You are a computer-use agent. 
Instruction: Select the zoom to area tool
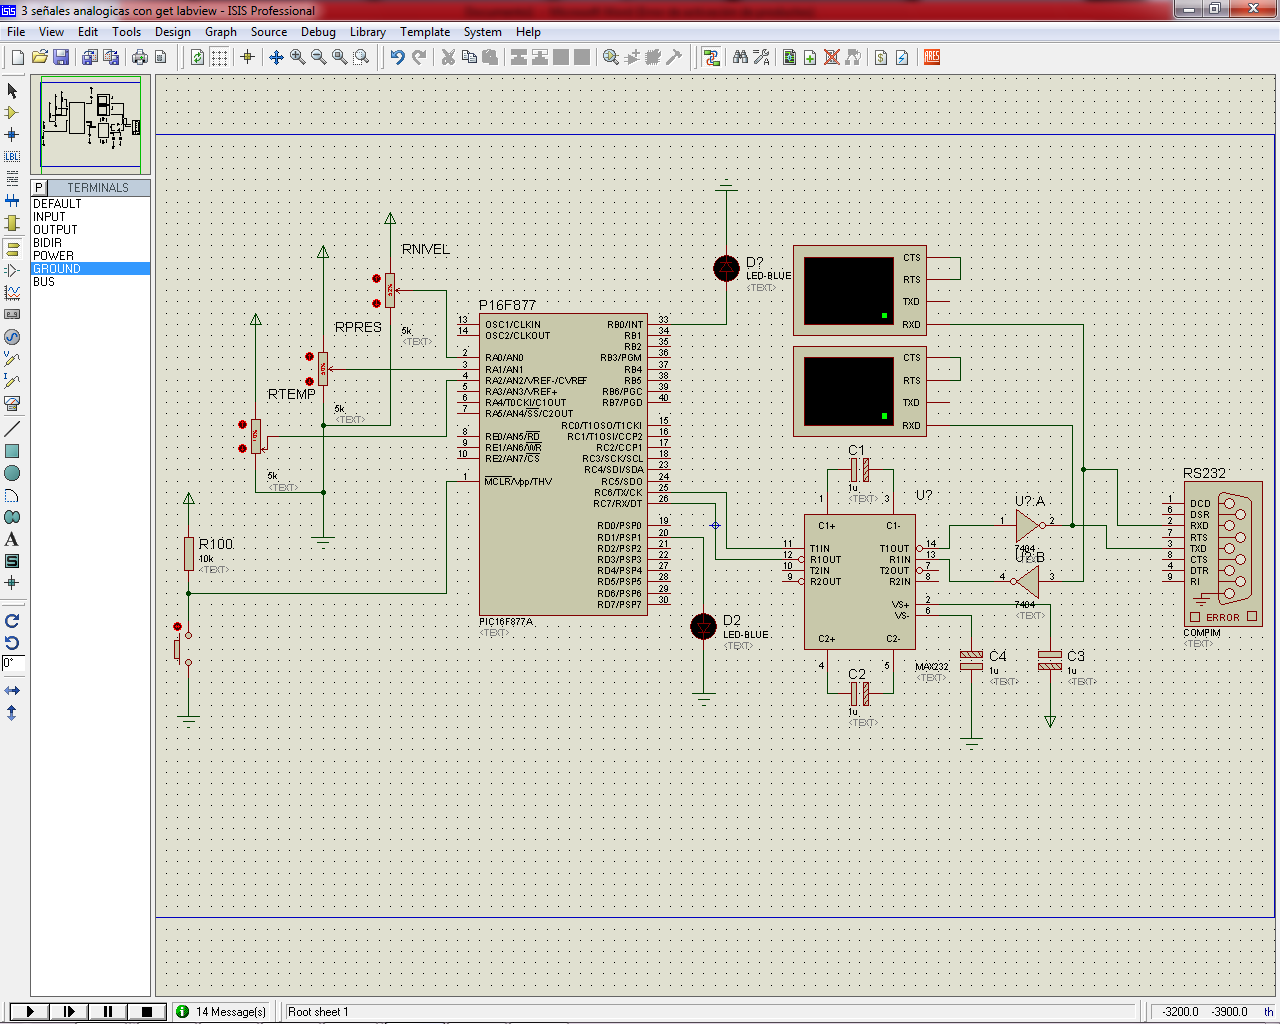pyautogui.click(x=361, y=57)
